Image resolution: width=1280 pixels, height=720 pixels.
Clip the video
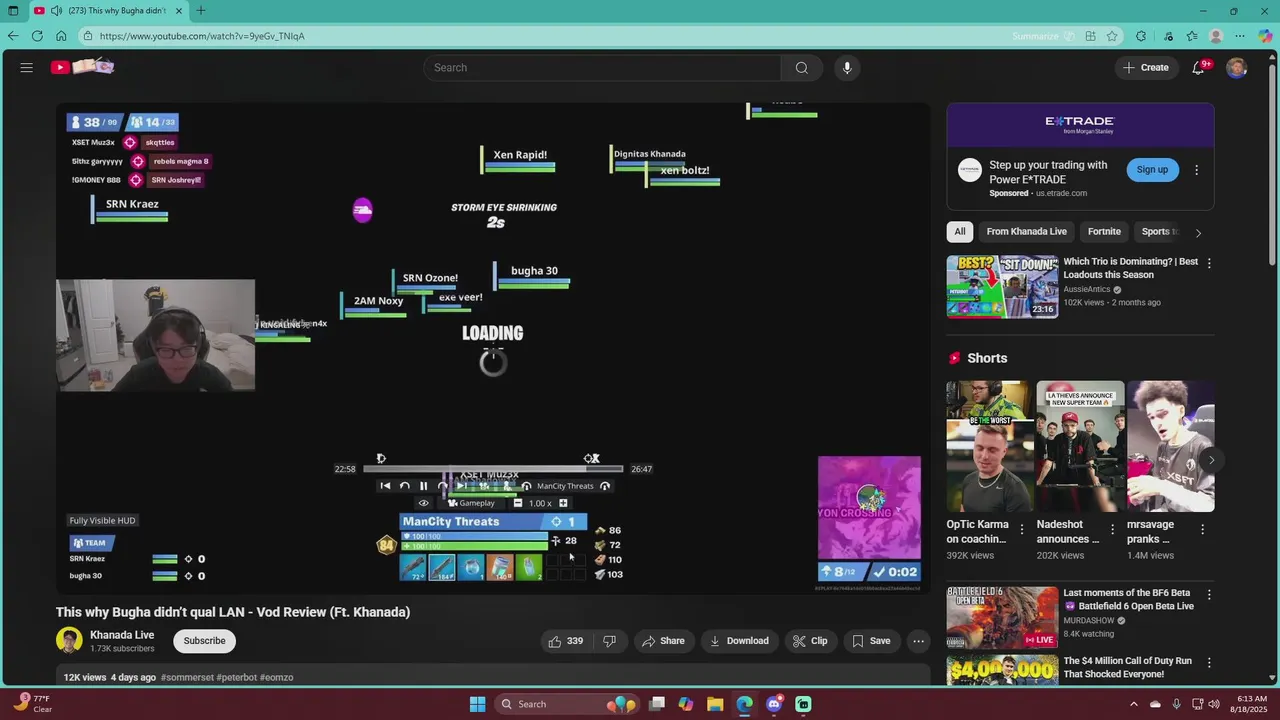(810, 641)
